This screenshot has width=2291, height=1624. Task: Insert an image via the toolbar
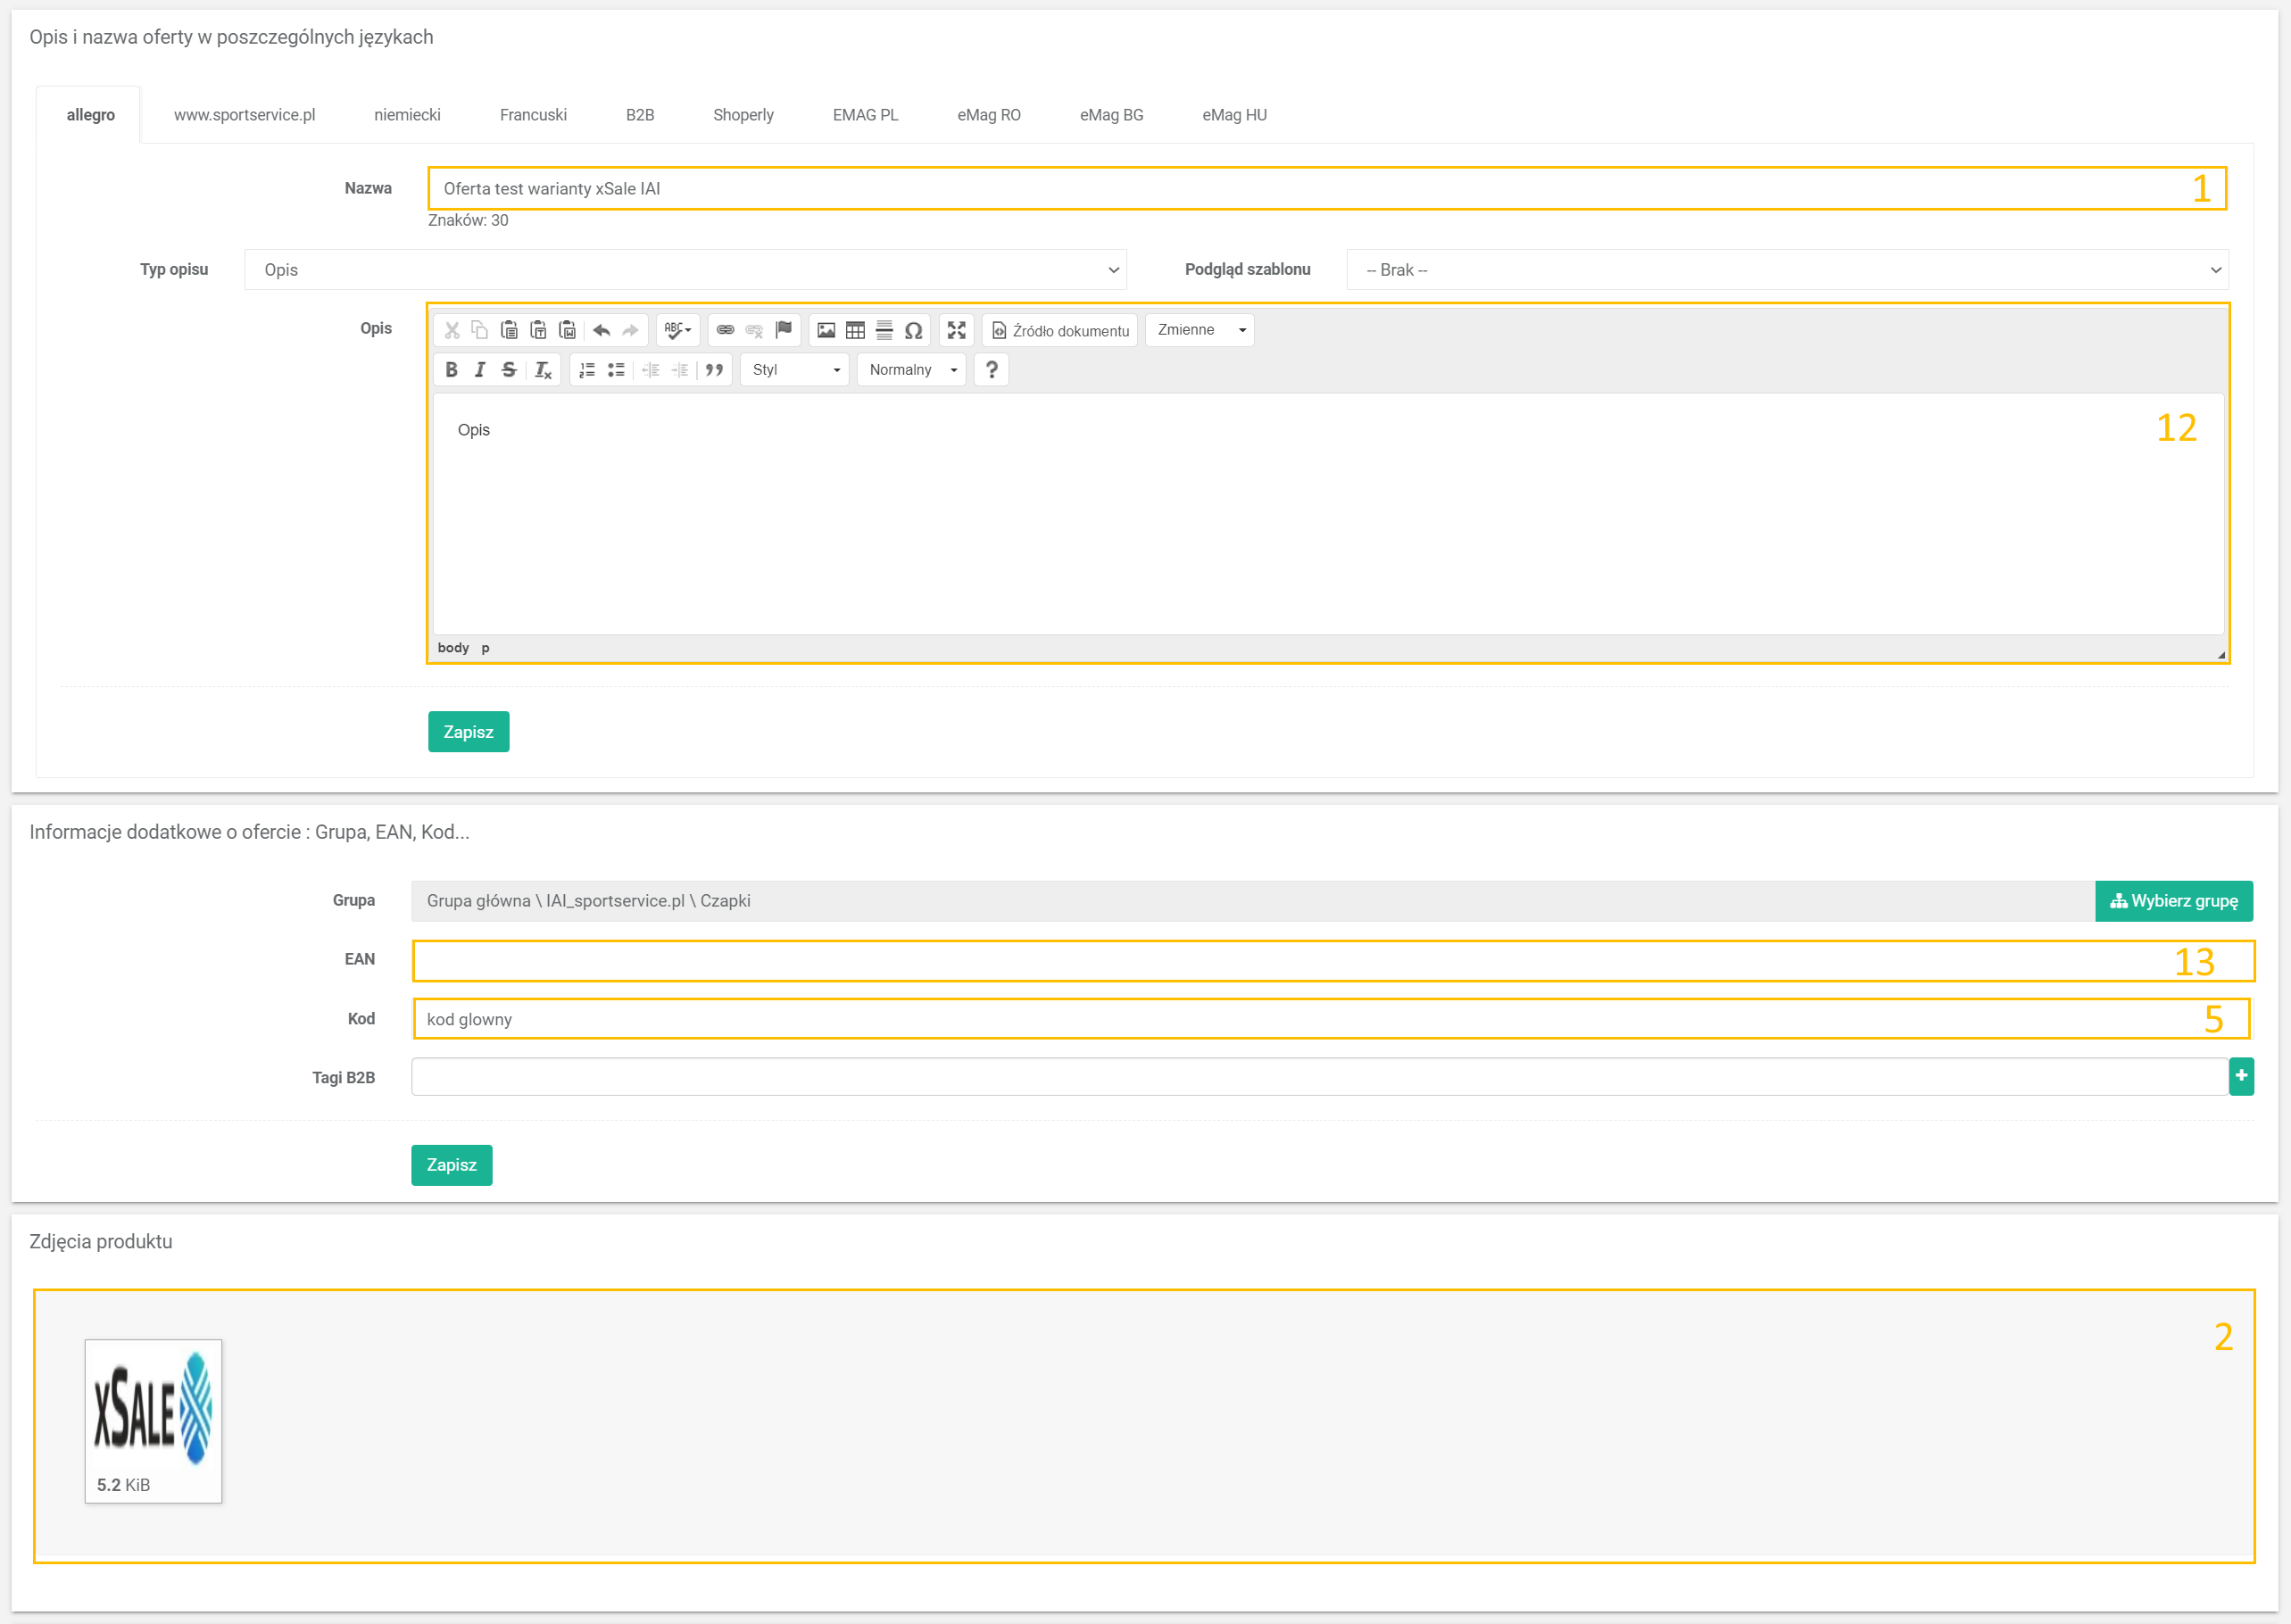coord(826,330)
